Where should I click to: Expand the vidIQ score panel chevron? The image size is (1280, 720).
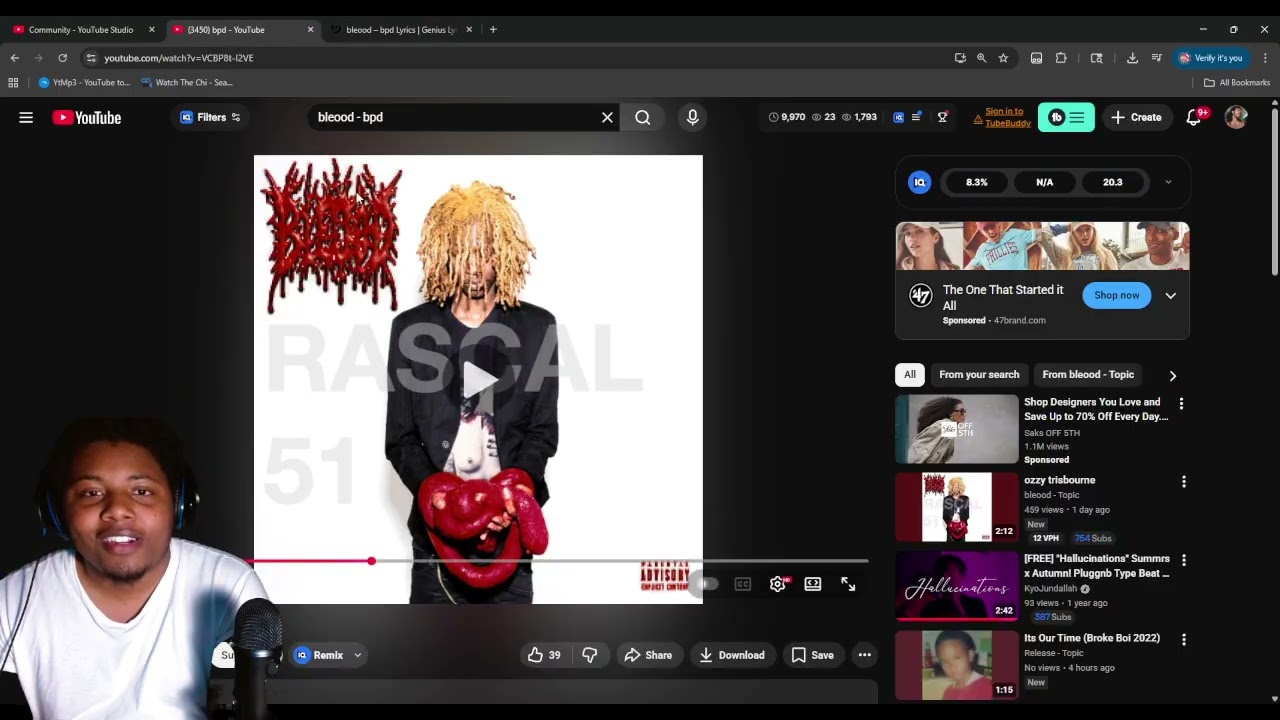1168,182
